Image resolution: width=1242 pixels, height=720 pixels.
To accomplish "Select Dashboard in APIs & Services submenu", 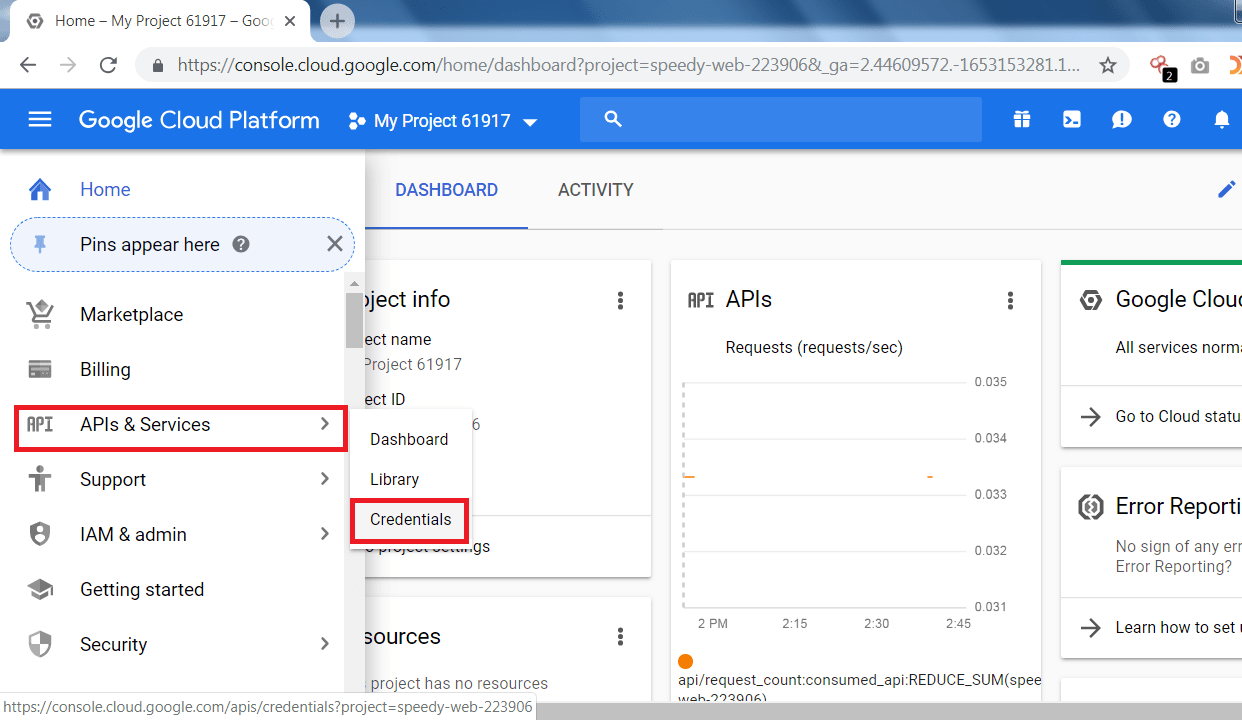I will (x=409, y=439).
